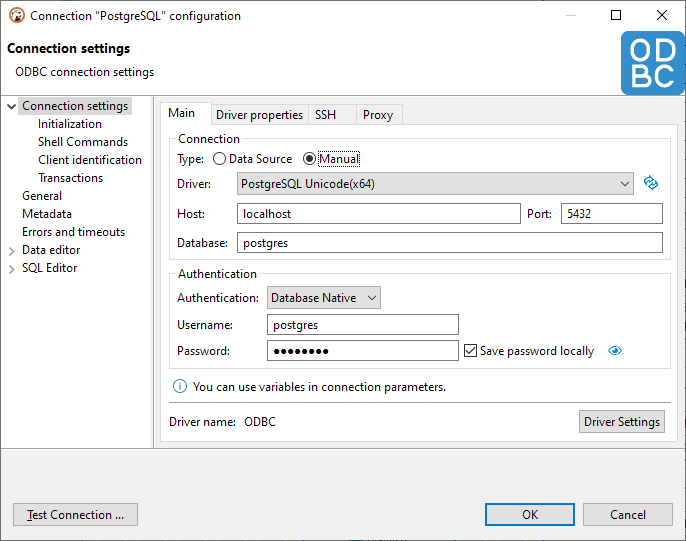Select General in the settings tree

tap(42, 195)
